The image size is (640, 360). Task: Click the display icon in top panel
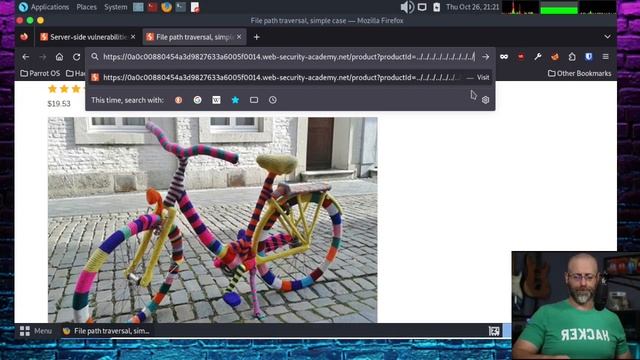coord(422,7)
